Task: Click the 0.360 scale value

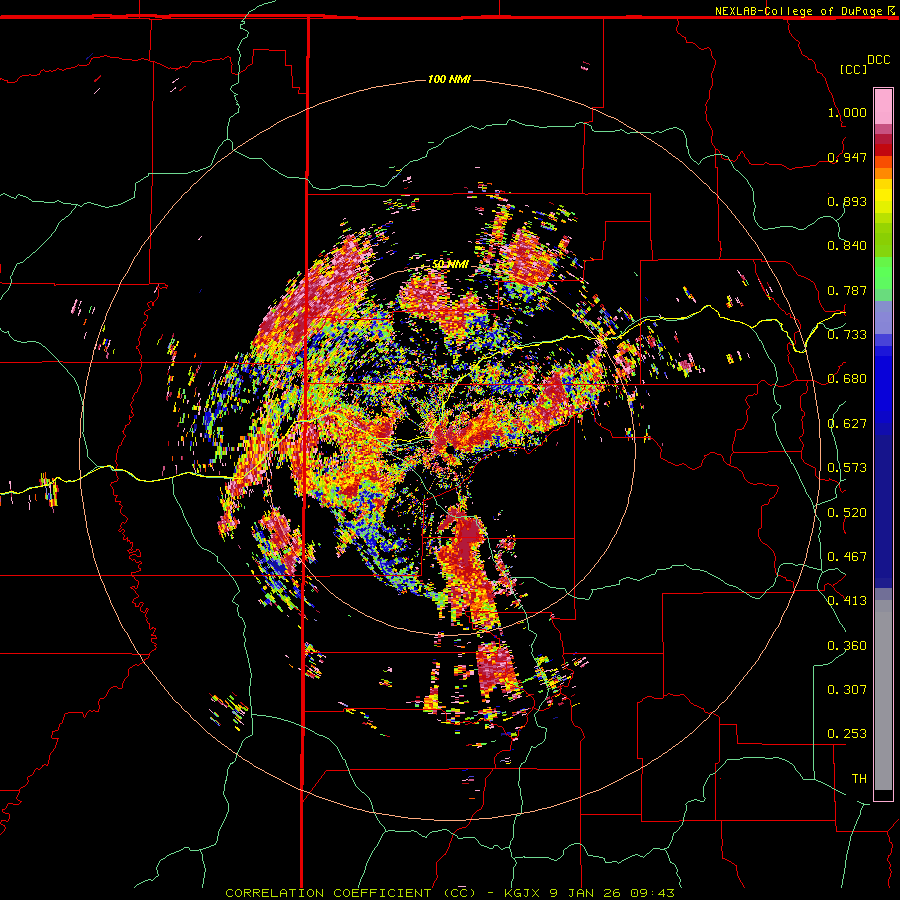Action: [x=847, y=646]
